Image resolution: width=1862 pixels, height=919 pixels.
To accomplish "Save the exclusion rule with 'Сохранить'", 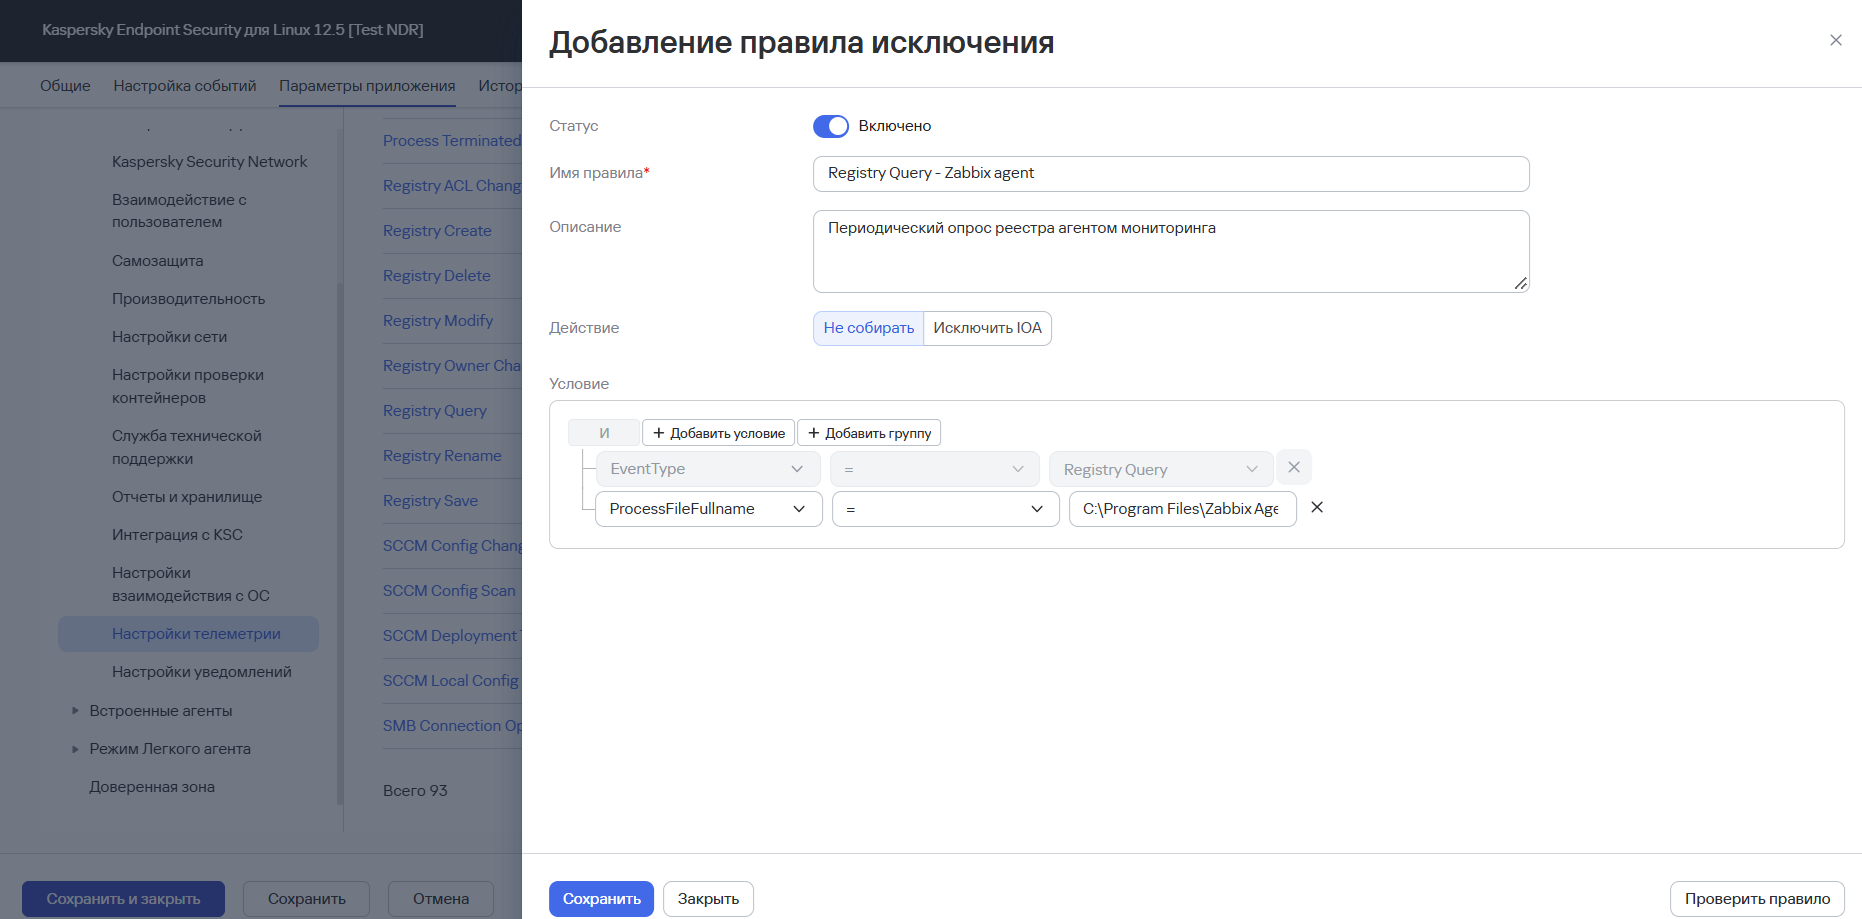I will click(601, 899).
